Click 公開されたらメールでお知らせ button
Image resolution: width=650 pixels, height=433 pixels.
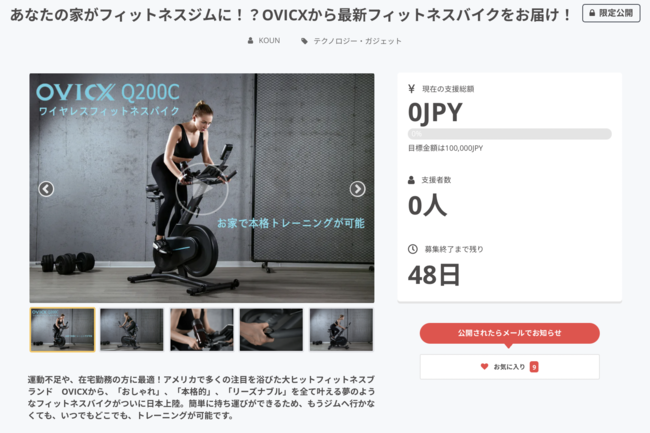(x=509, y=333)
